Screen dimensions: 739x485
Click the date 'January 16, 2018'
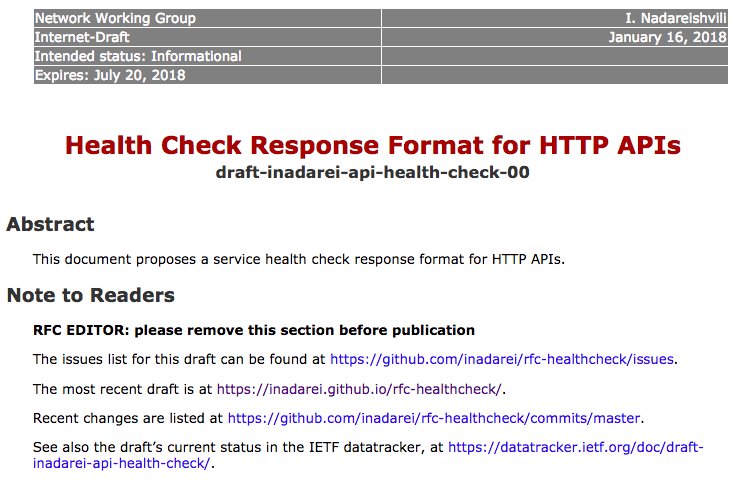[667, 37]
